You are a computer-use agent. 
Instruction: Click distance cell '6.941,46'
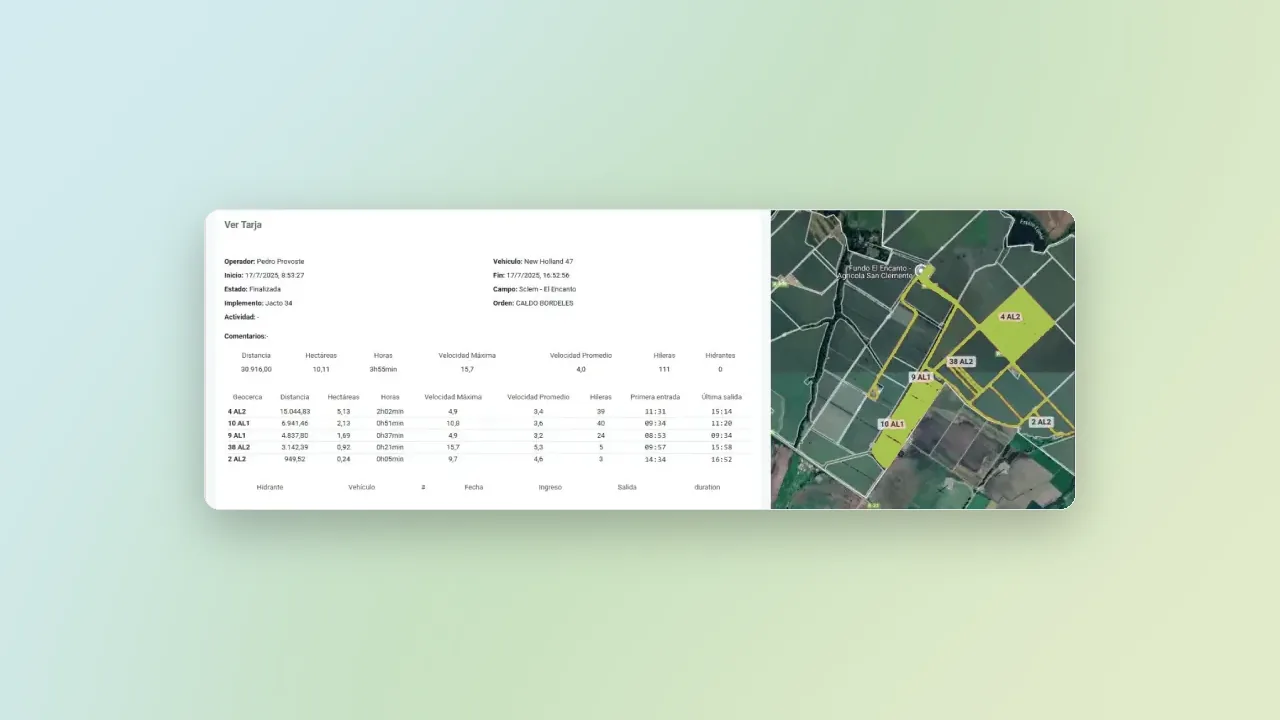[x=297, y=423]
